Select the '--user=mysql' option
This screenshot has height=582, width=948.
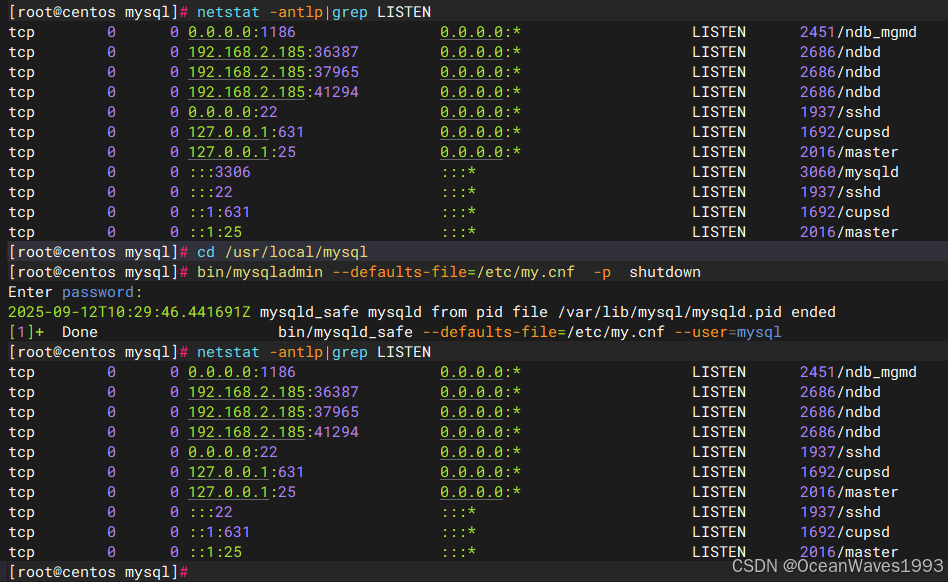point(728,332)
